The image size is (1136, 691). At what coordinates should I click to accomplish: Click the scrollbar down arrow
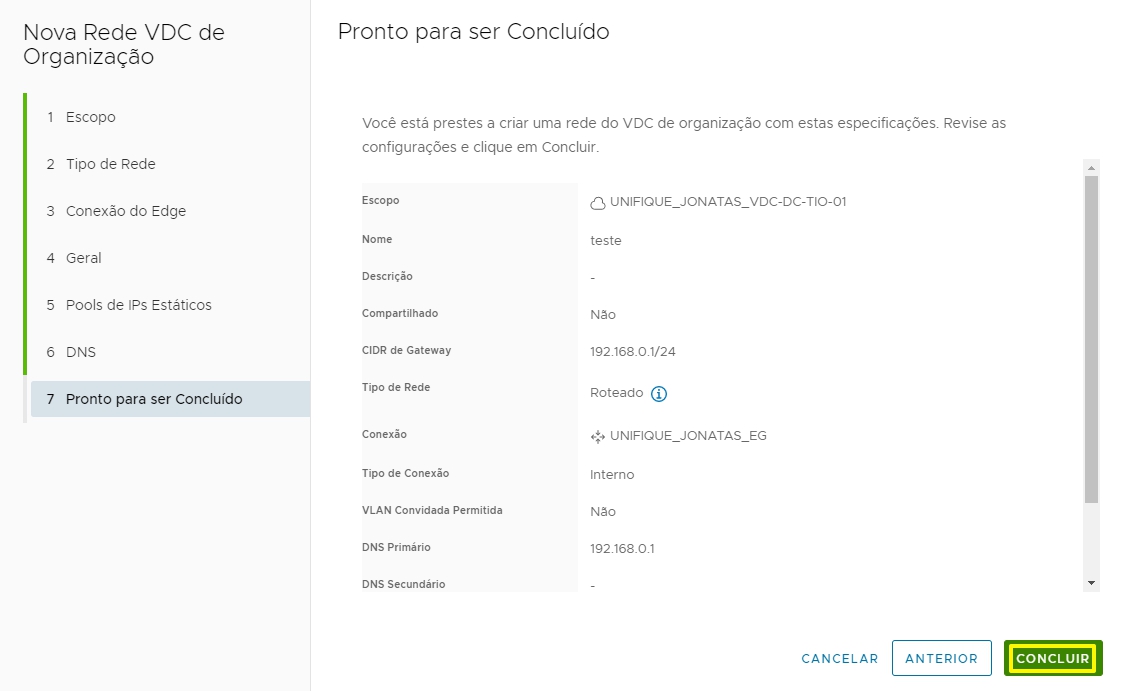[x=1091, y=583]
